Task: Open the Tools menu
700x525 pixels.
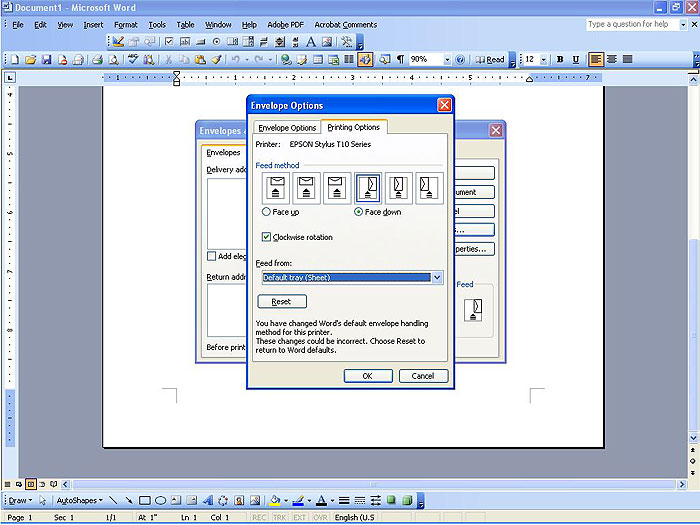Action: (x=157, y=25)
